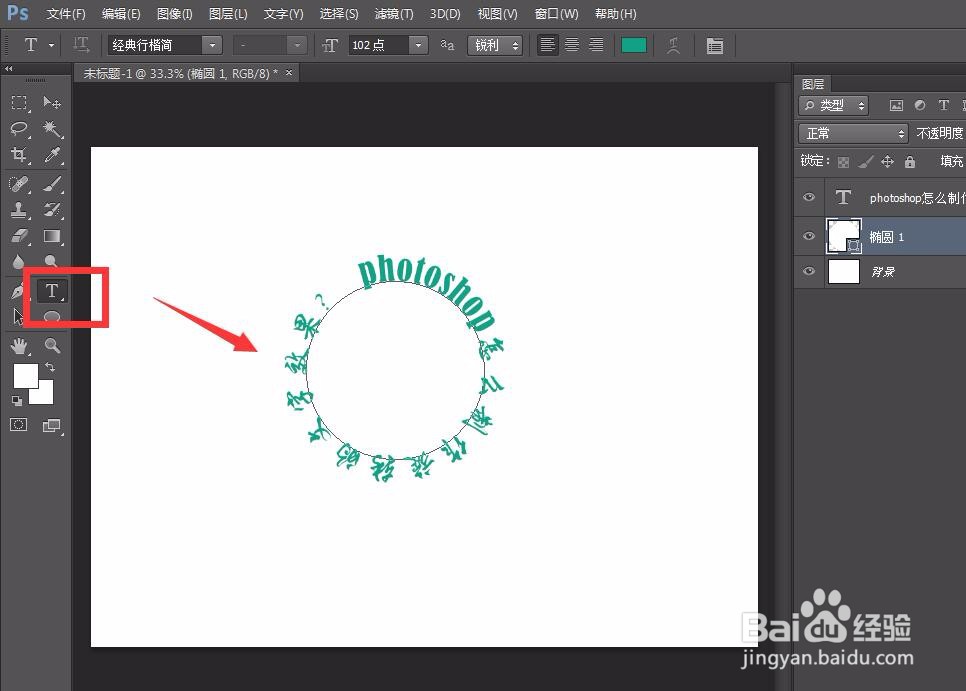
Task: Hide the 背景 layer
Action: point(809,271)
